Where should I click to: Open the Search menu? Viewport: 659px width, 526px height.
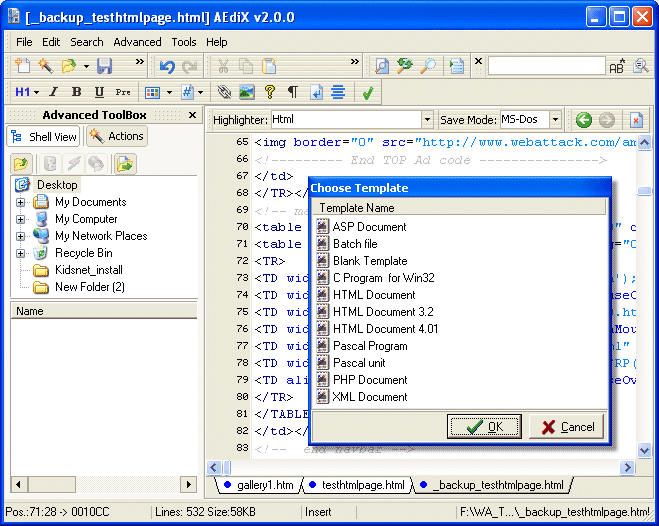click(87, 42)
